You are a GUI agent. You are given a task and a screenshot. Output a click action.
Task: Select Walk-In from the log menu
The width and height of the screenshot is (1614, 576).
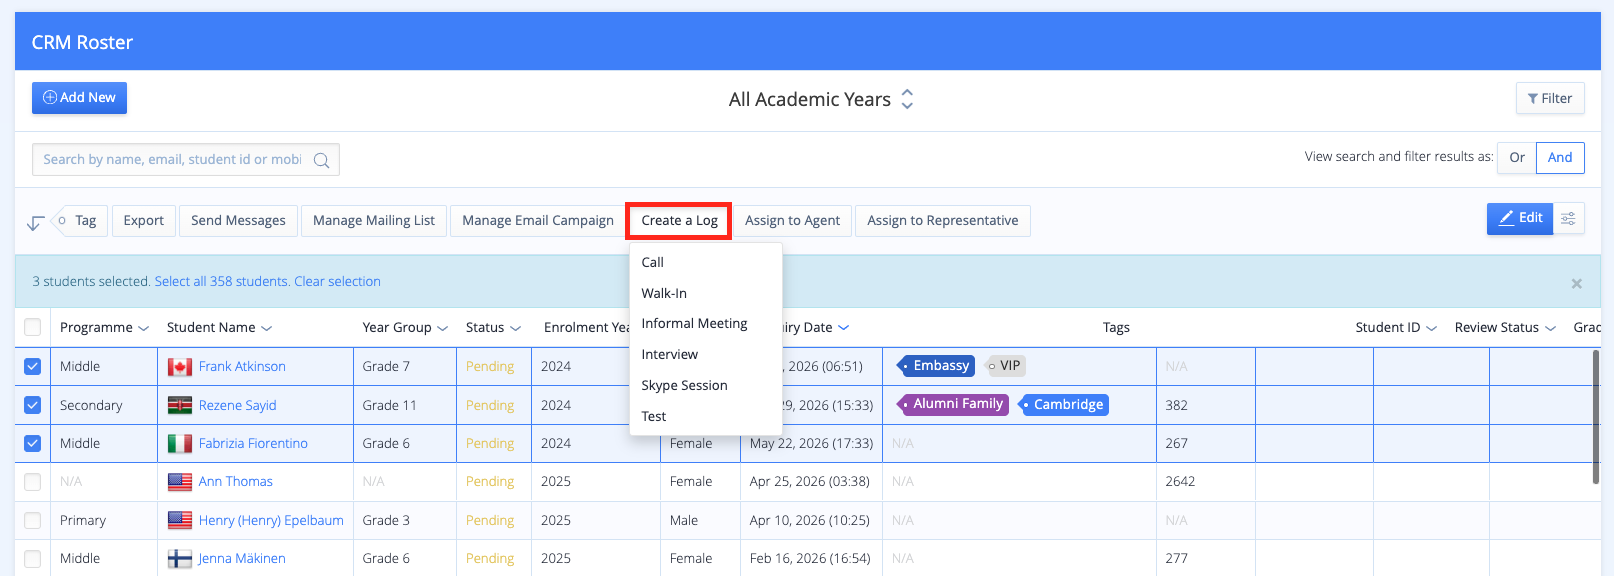tap(664, 293)
